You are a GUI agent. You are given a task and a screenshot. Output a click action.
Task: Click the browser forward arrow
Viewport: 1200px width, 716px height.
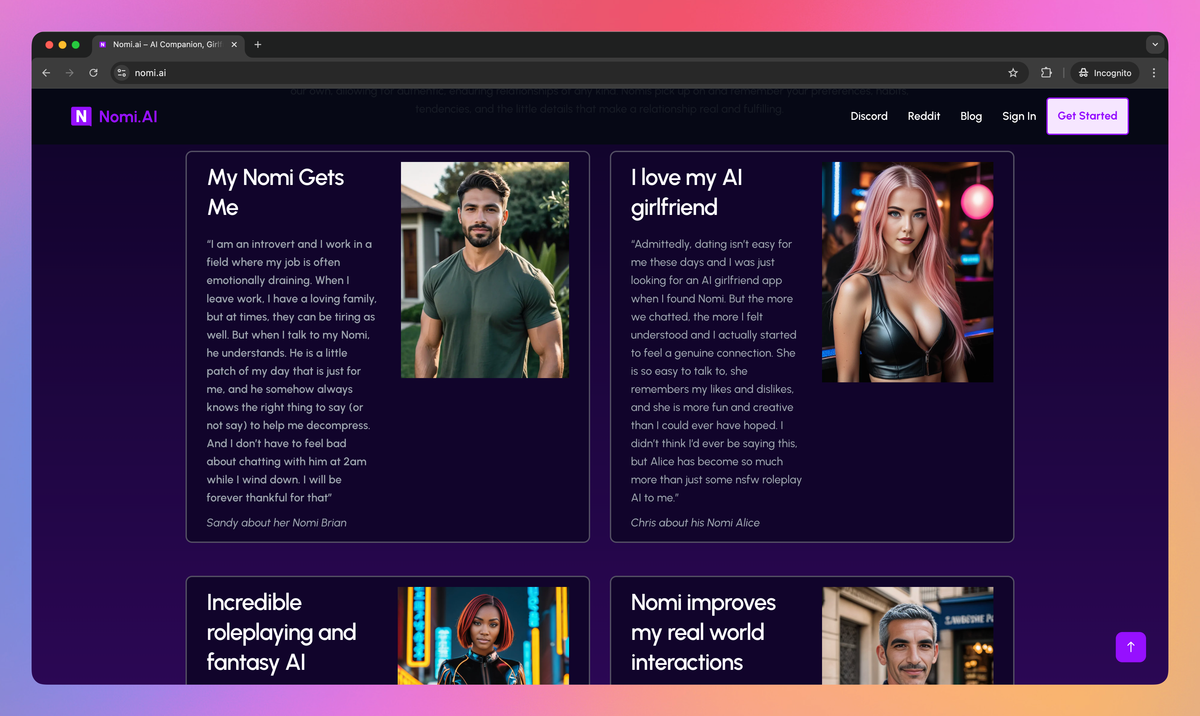[69, 73]
